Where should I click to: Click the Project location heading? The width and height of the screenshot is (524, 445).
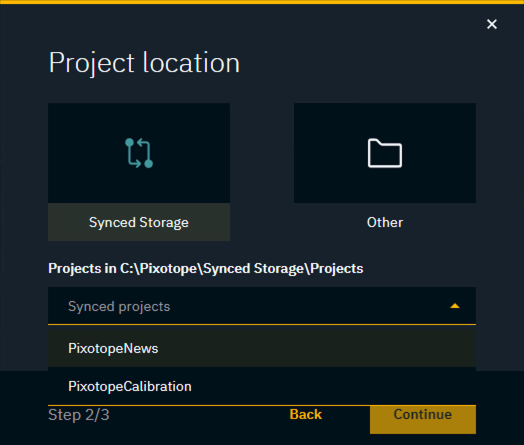pos(144,63)
